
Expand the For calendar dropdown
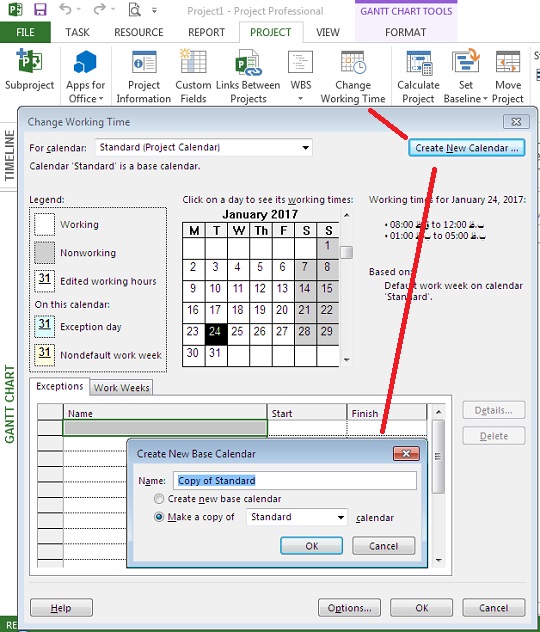(306, 148)
